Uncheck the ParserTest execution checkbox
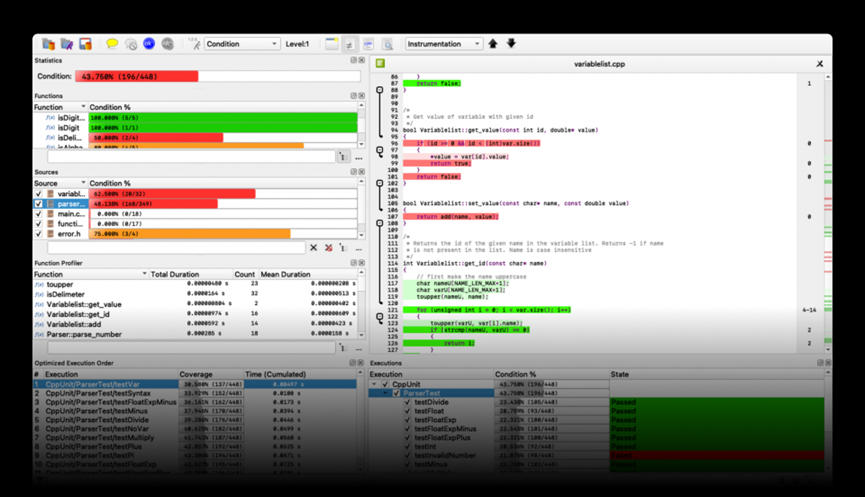 coord(396,393)
